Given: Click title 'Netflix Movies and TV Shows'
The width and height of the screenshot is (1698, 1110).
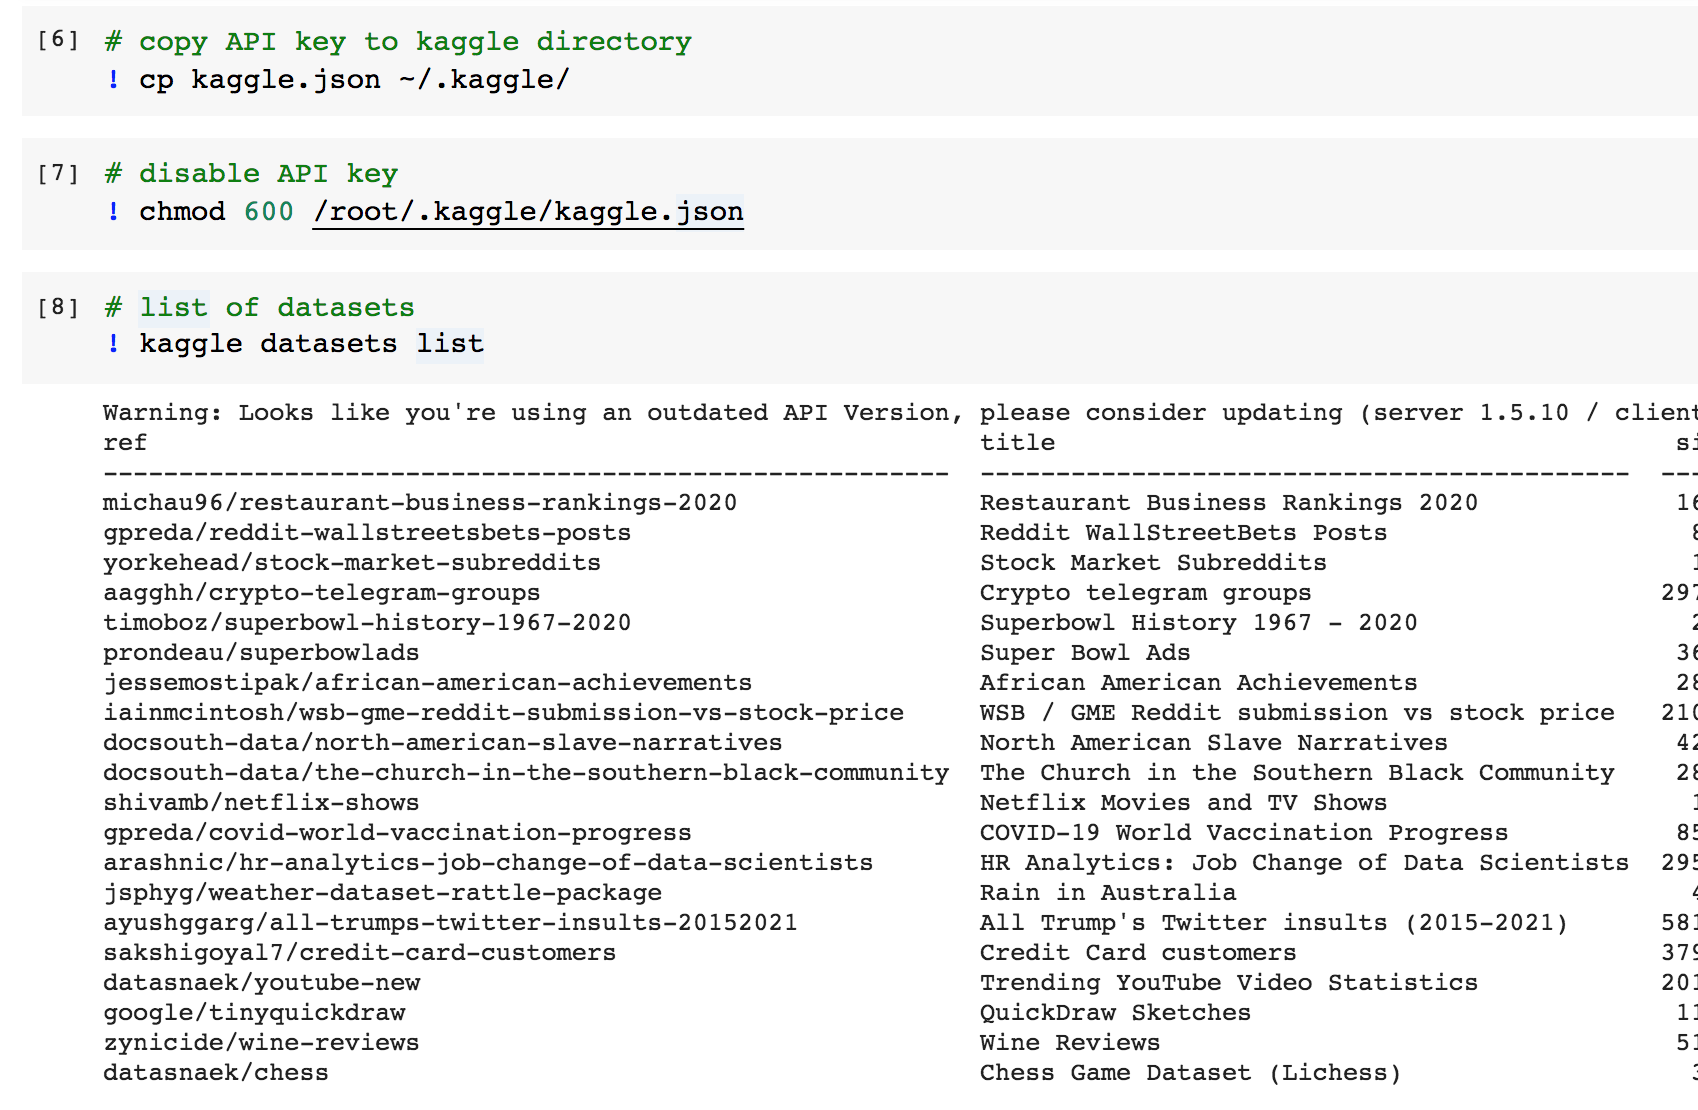Looking at the screenshot, I should pos(1184,802).
